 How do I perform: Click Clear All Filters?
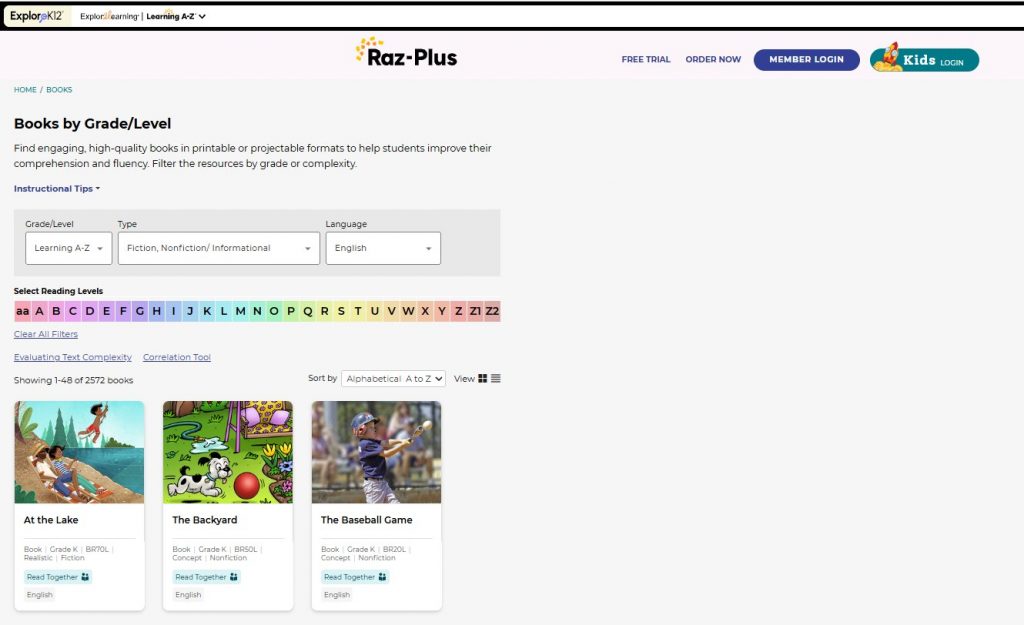coord(46,334)
